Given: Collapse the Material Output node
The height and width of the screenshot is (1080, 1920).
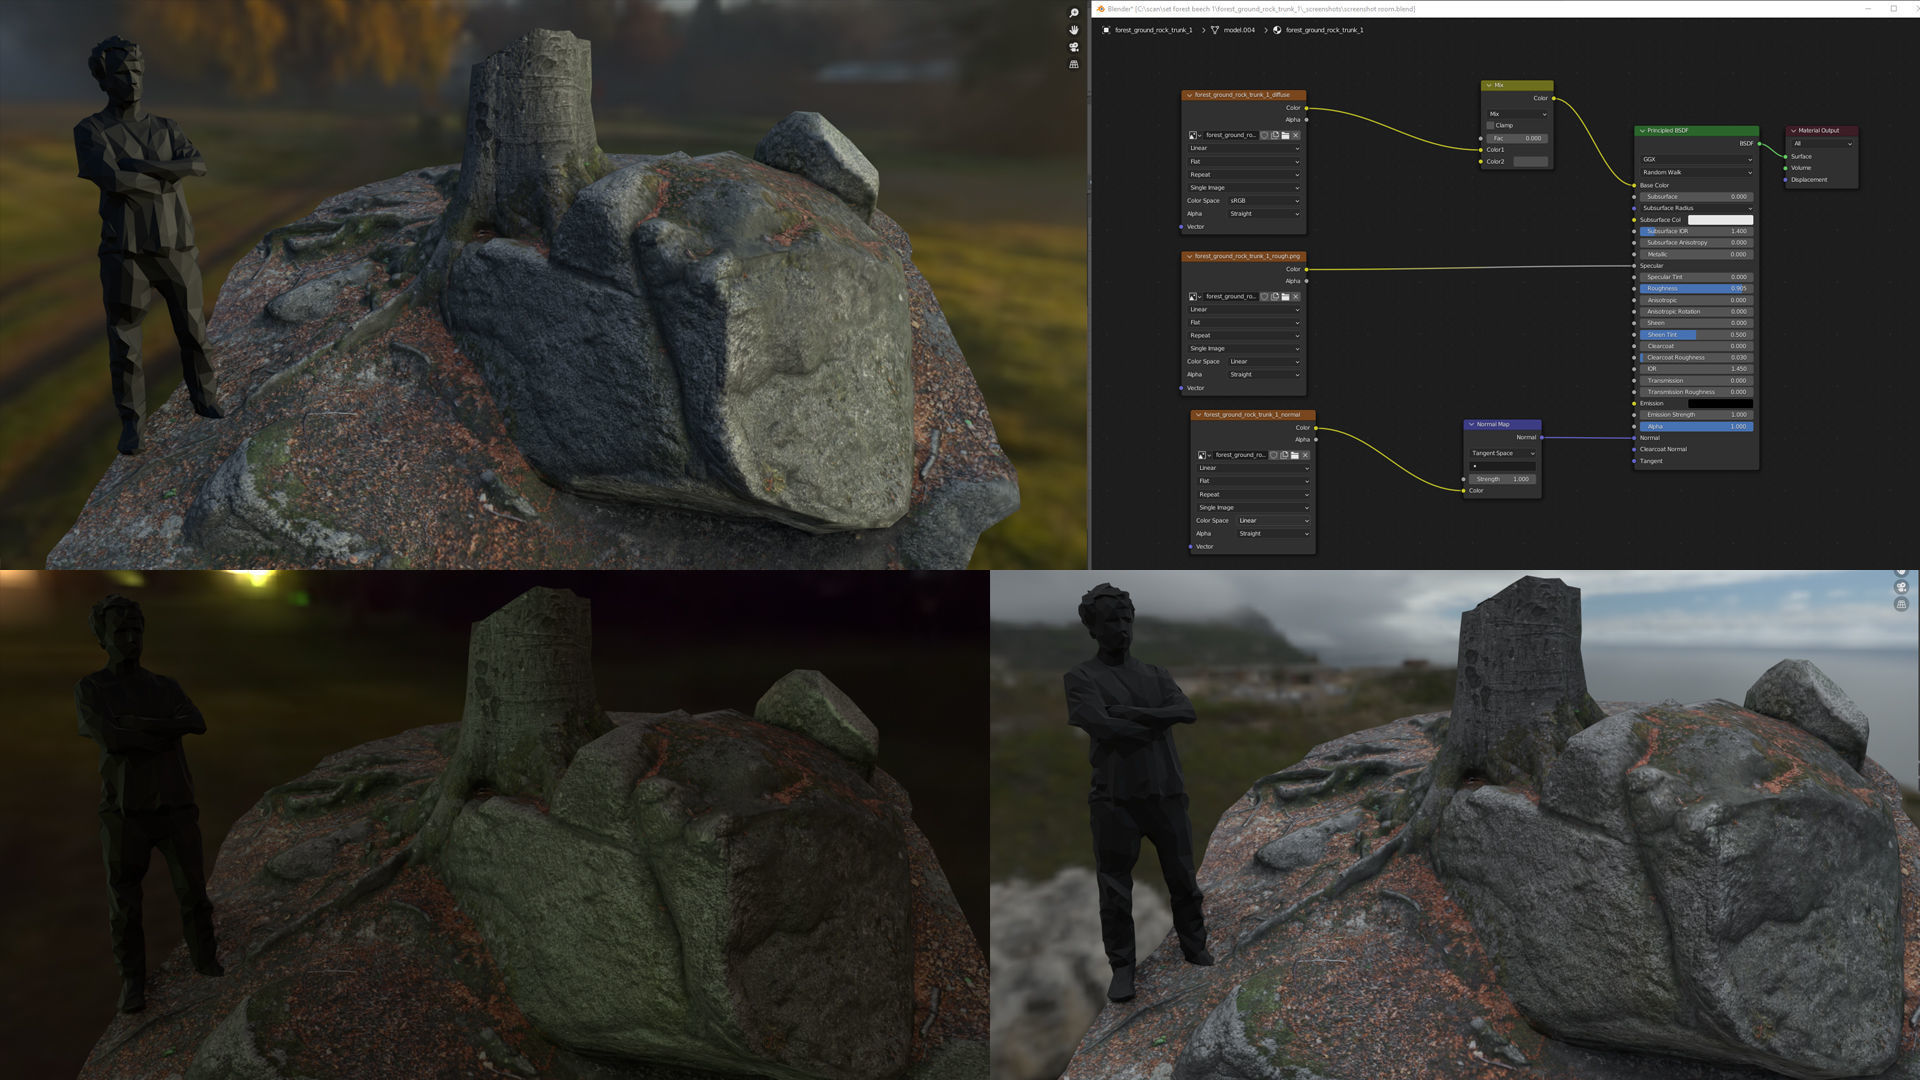Looking at the screenshot, I should tap(1793, 131).
